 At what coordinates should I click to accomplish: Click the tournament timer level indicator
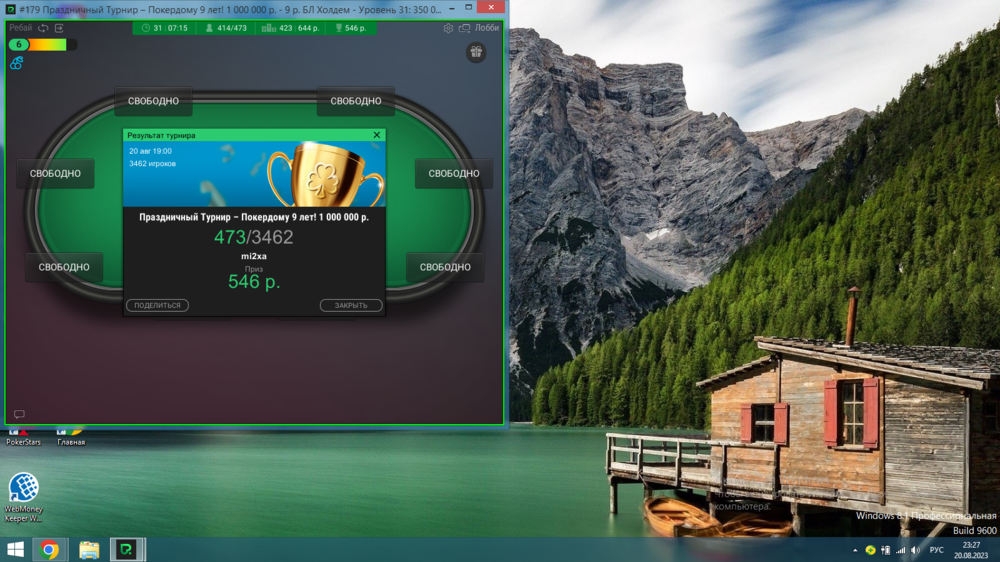[165, 28]
